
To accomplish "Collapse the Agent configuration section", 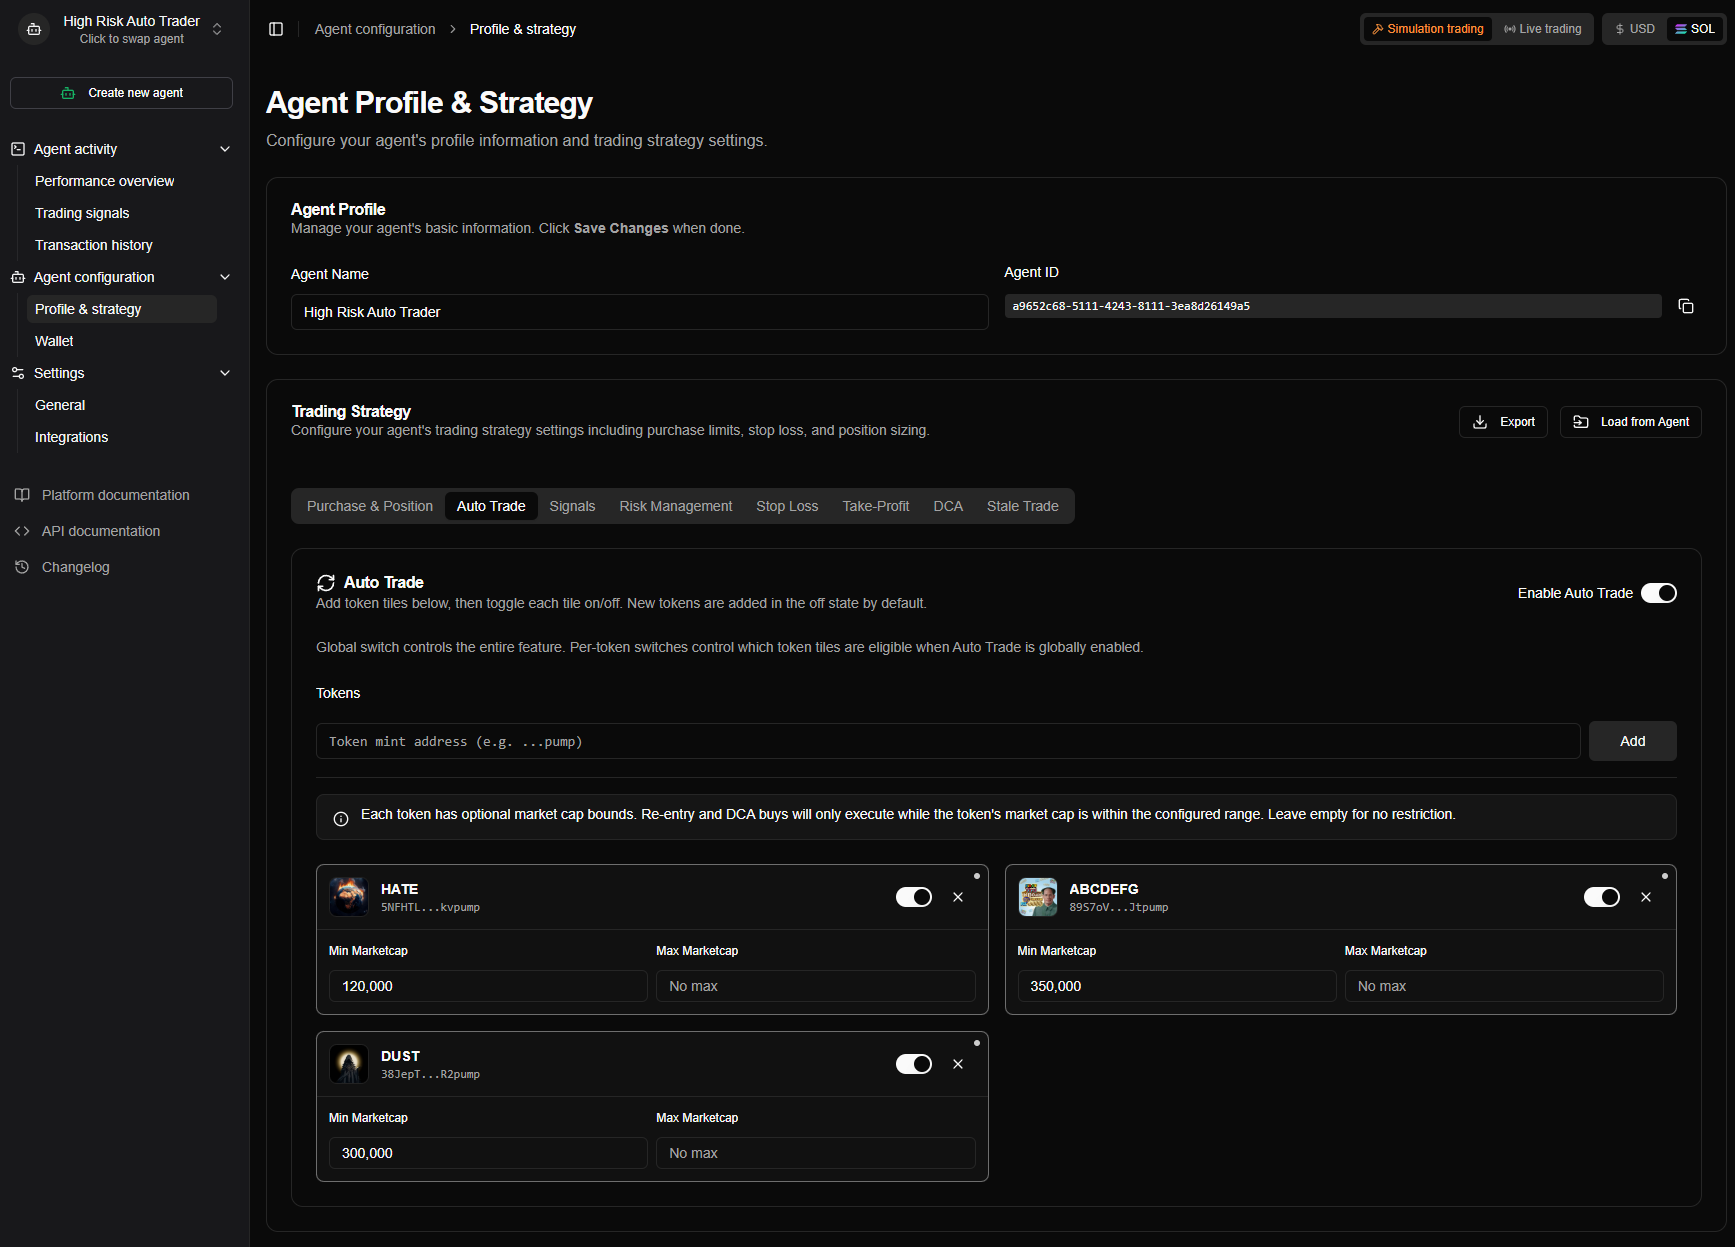I will tap(225, 277).
